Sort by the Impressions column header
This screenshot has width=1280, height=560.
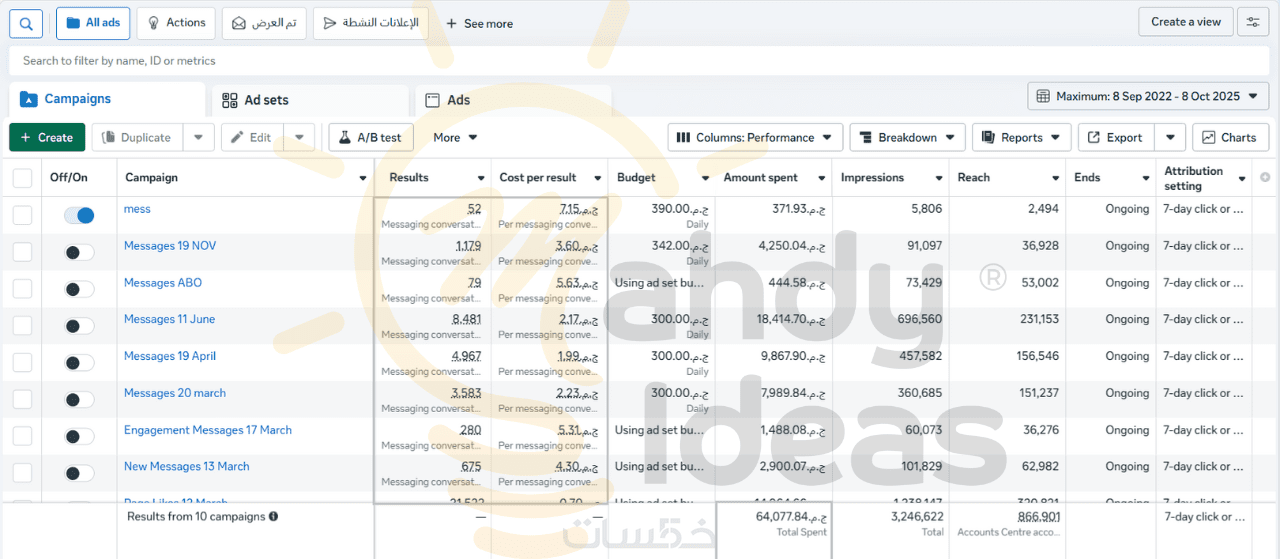pyautogui.click(x=872, y=178)
